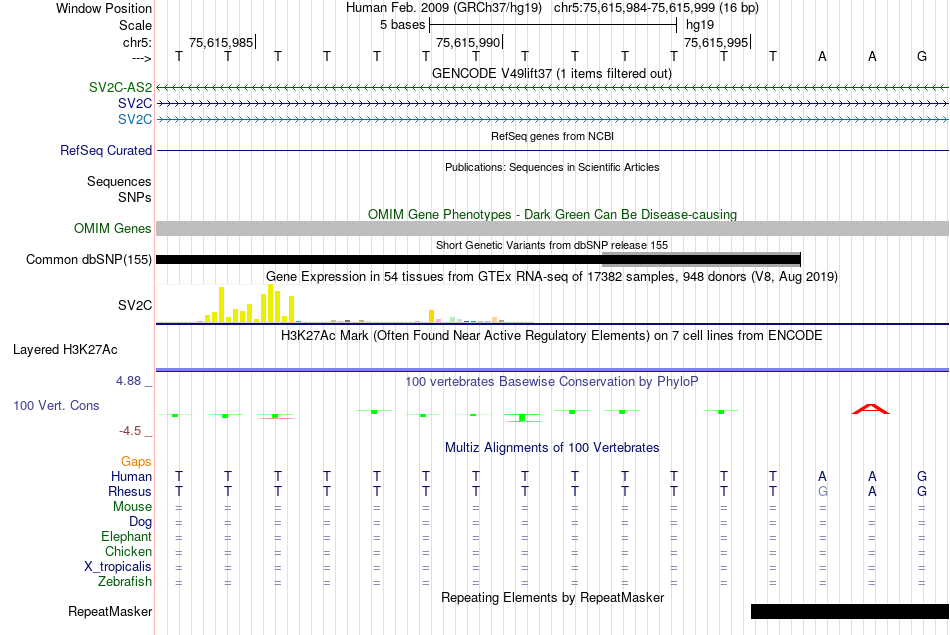Click the black RepeatMasker element block
This screenshot has width=950, height=635.
[x=849, y=611]
